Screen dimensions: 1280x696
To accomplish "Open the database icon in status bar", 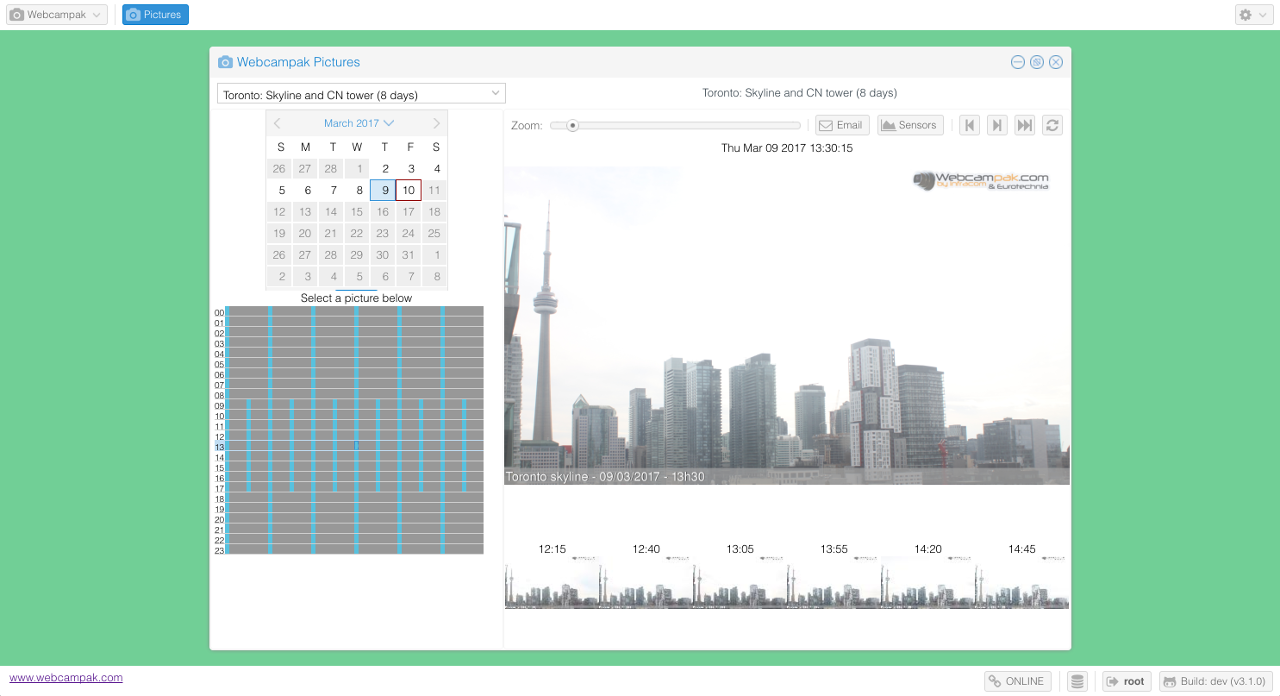I will click(1077, 682).
